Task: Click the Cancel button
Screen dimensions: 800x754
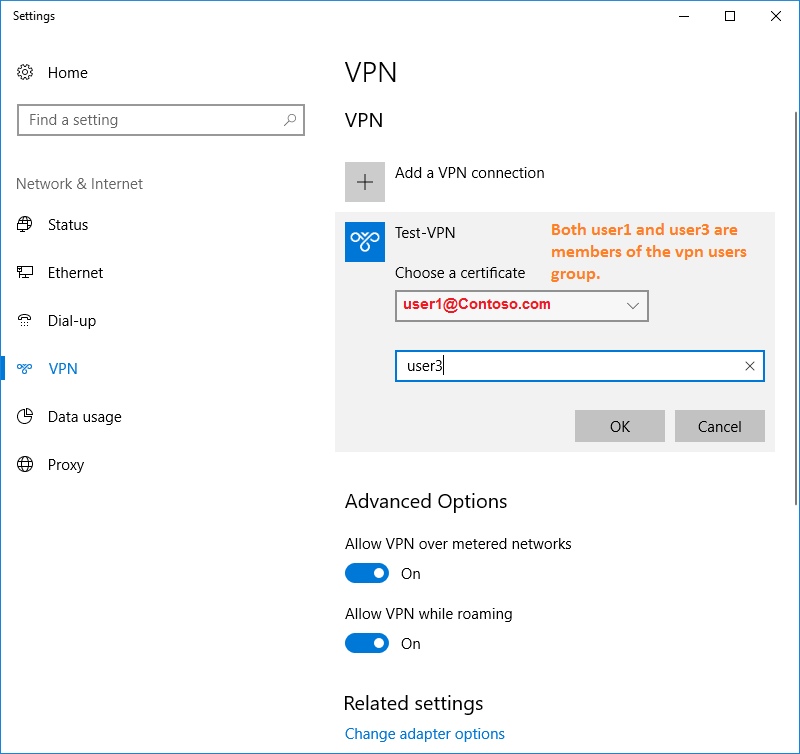Action: pyautogui.click(x=719, y=426)
